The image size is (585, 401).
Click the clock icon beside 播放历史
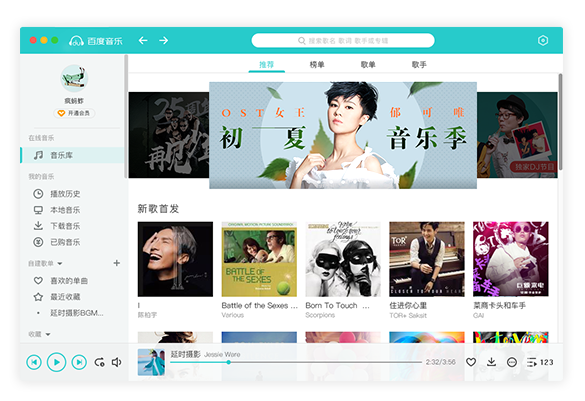click(x=38, y=194)
